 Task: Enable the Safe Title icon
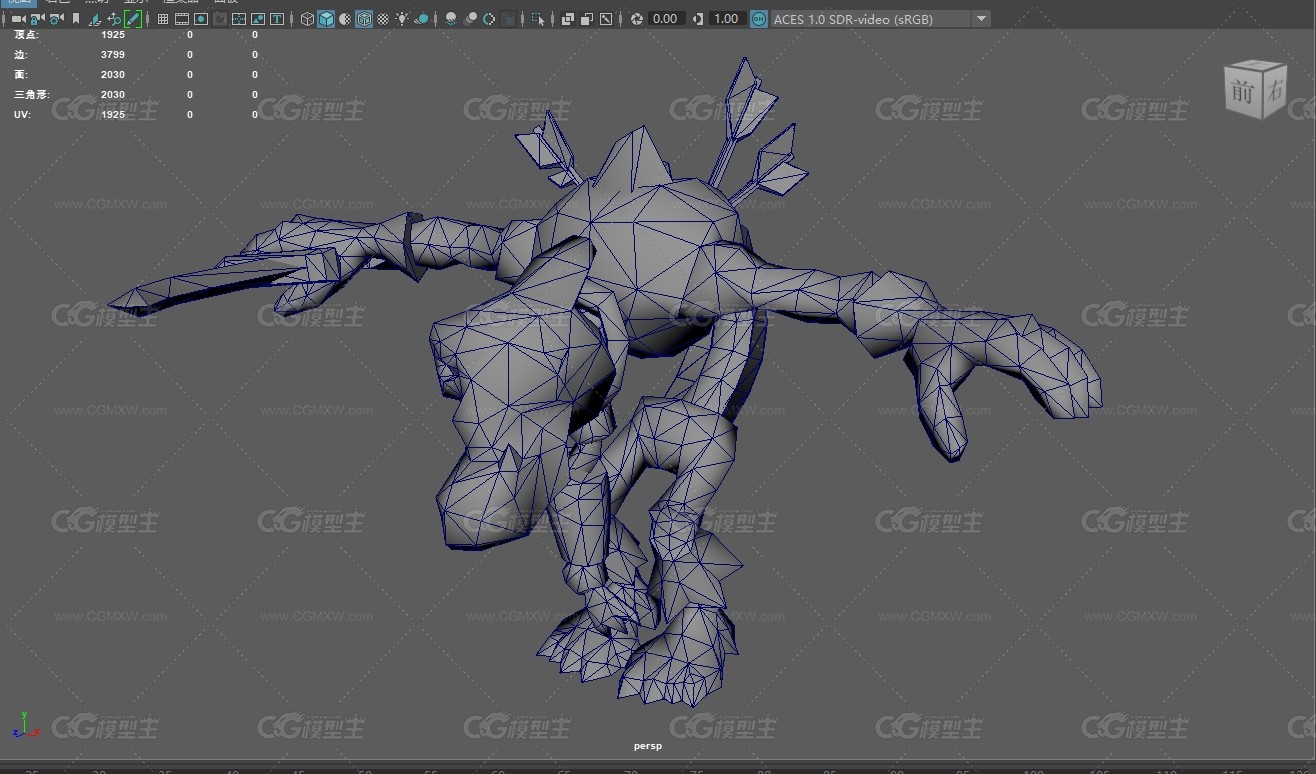pos(276,19)
